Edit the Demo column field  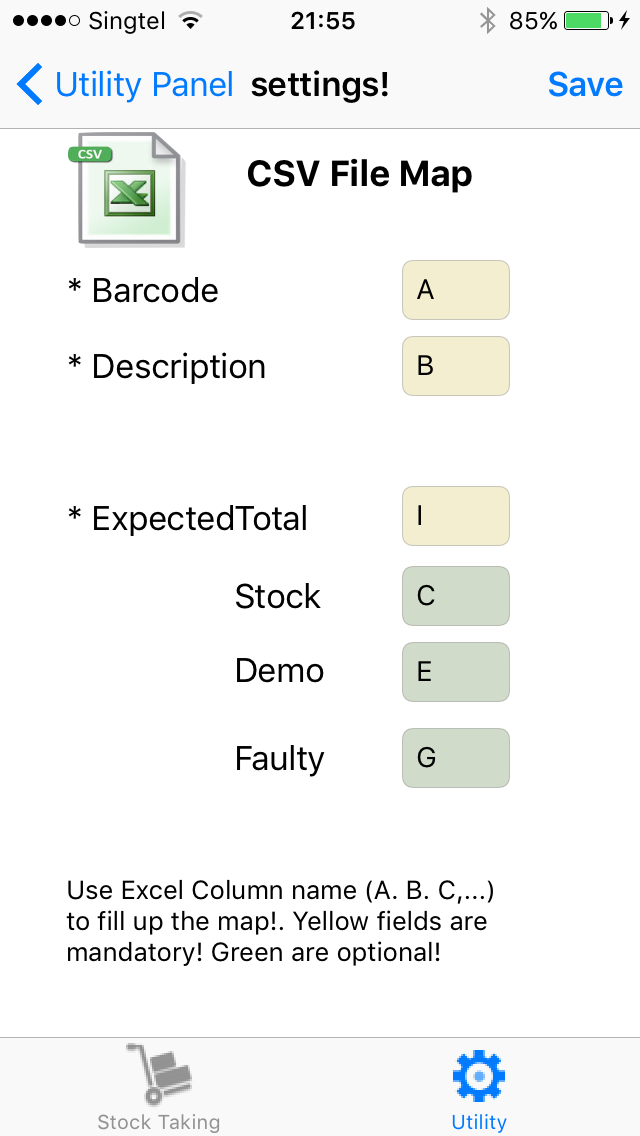(x=456, y=672)
